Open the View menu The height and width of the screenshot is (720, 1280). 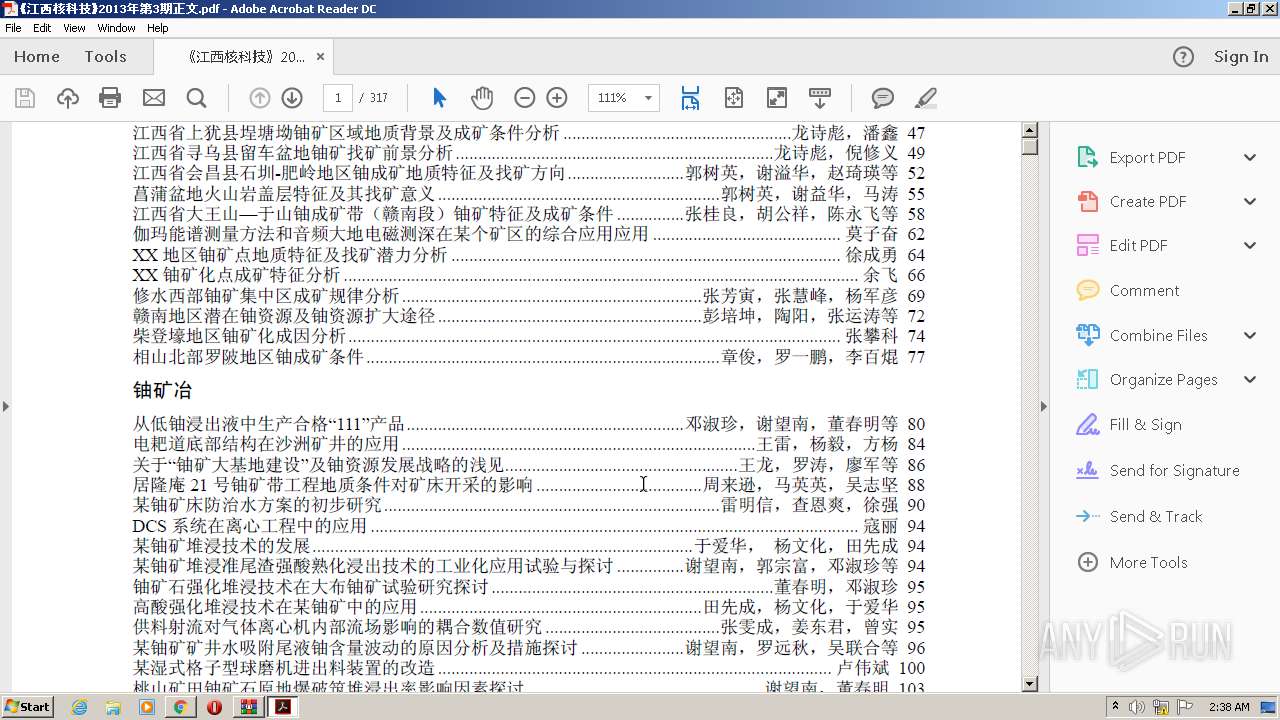(74, 28)
